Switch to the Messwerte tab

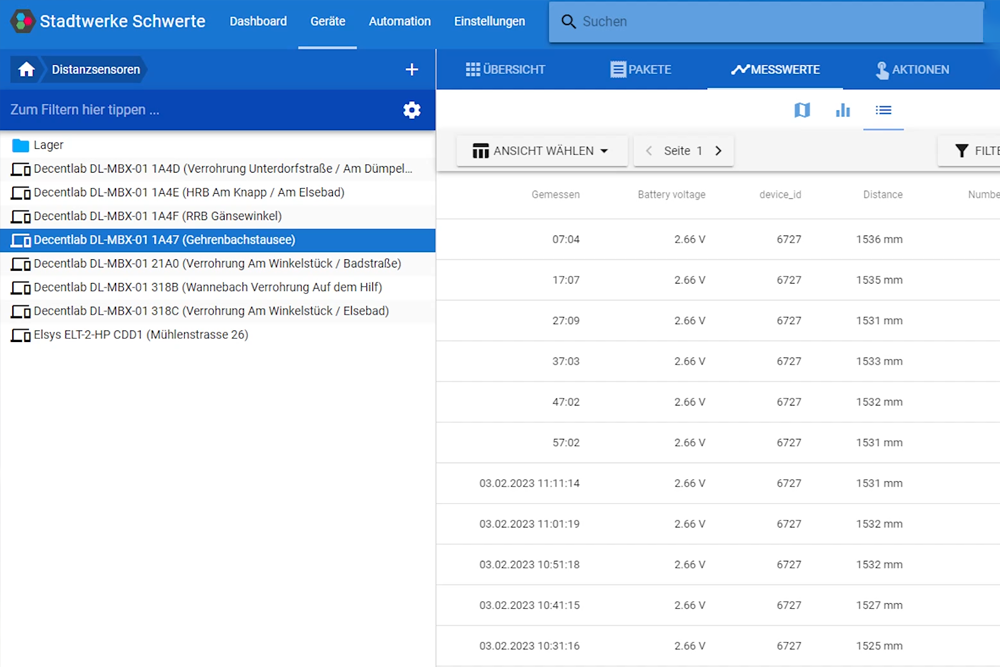(776, 70)
